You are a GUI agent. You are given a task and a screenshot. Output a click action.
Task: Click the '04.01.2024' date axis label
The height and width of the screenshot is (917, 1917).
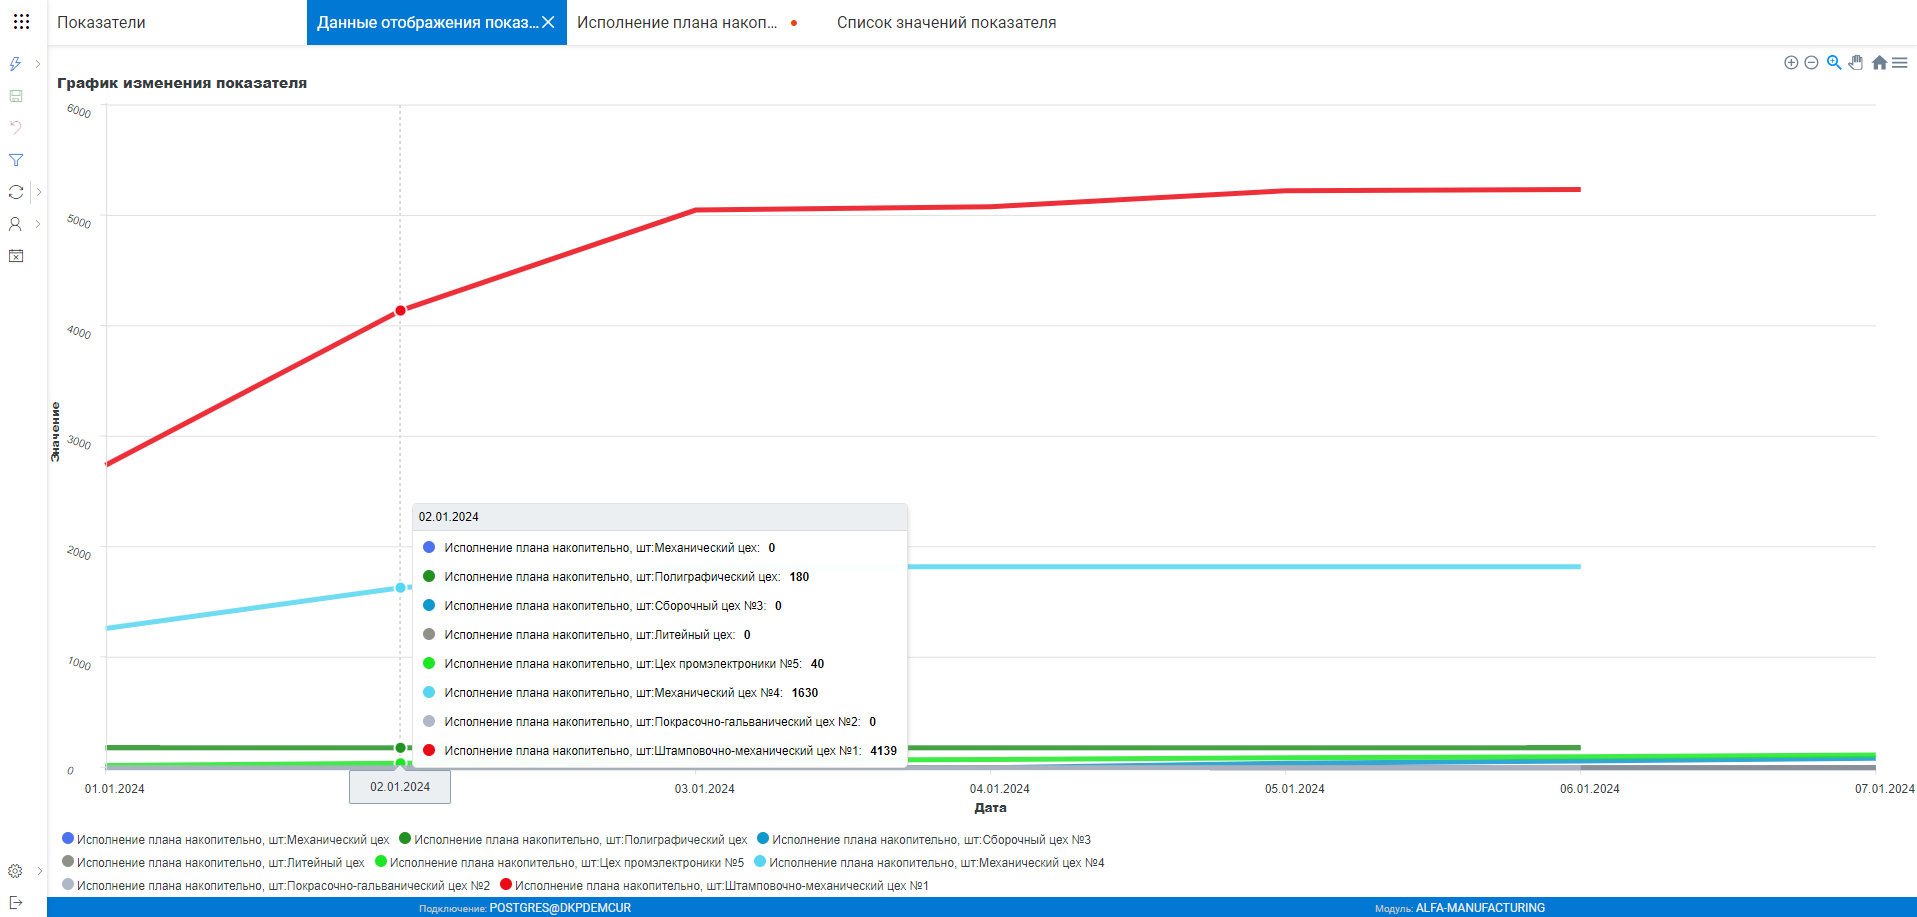tap(1000, 789)
